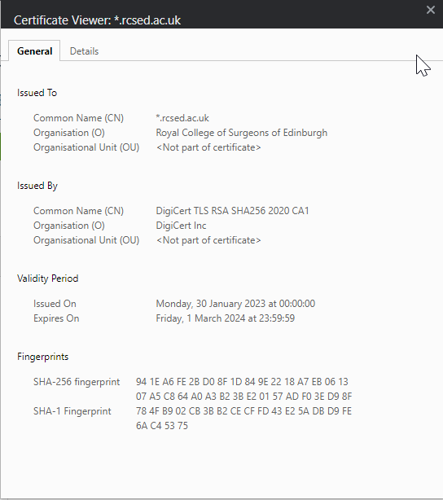Click the Validity Period heading
Image resolution: width=443 pixels, height=500 pixels.
coord(48,278)
